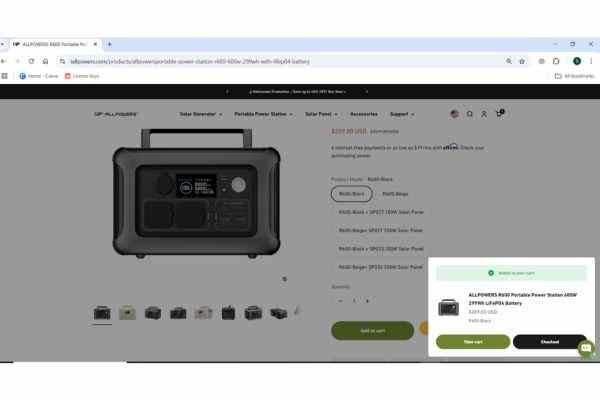Click the View cart button
The height and width of the screenshot is (400, 600).
472,341
